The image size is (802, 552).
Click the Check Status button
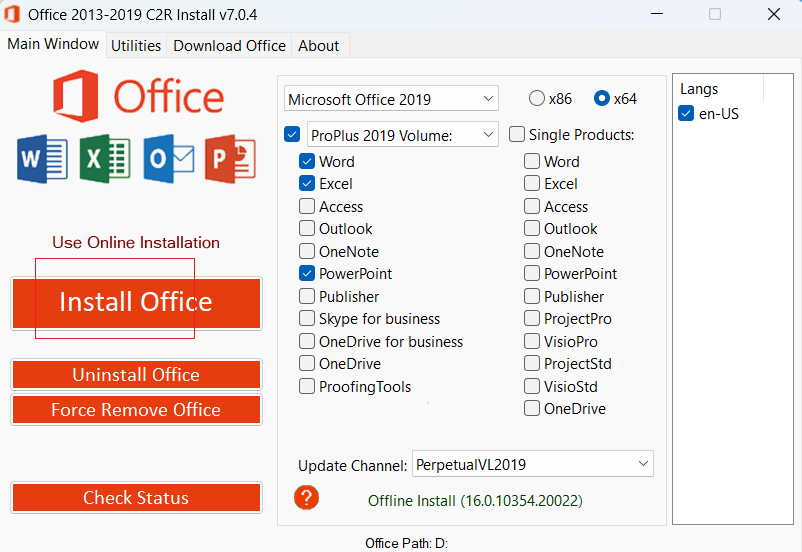(x=136, y=498)
